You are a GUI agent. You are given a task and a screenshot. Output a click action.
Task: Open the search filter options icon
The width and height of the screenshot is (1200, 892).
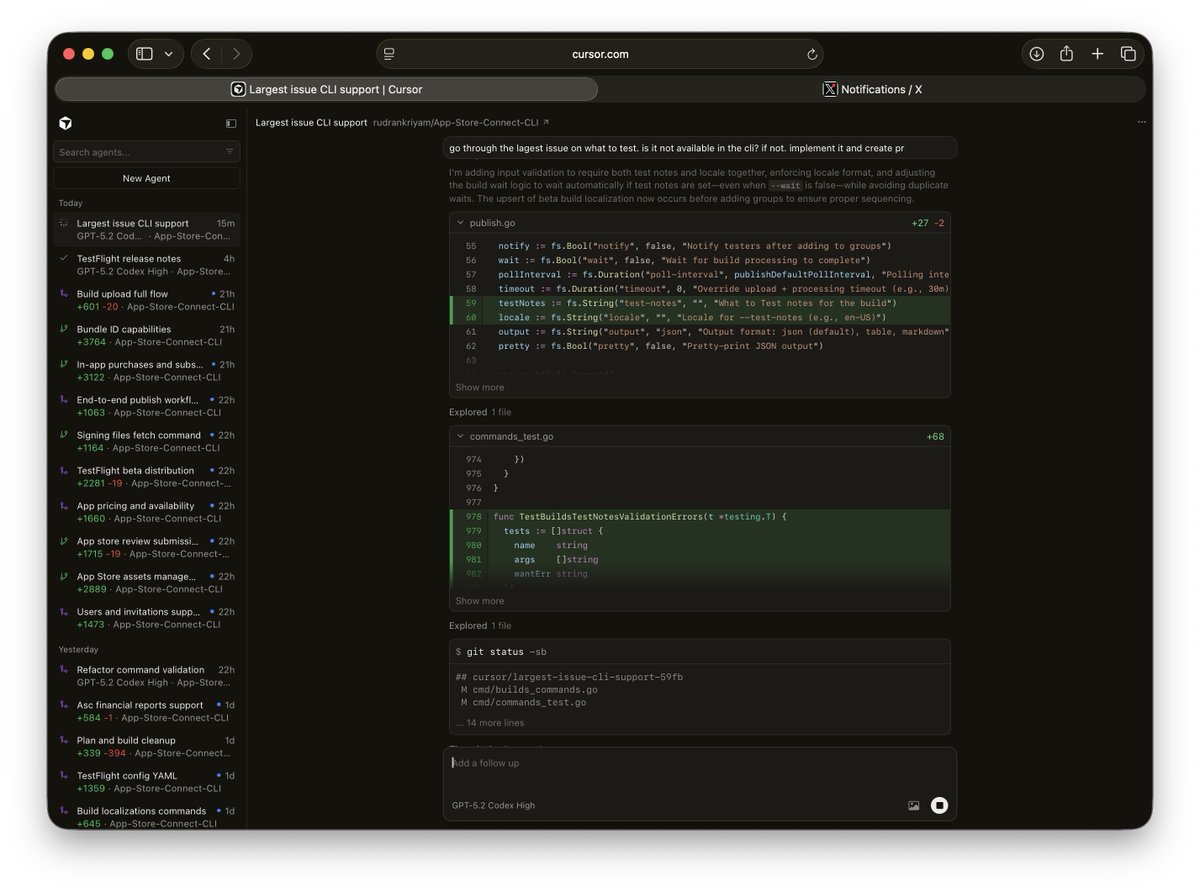pyautogui.click(x=229, y=152)
